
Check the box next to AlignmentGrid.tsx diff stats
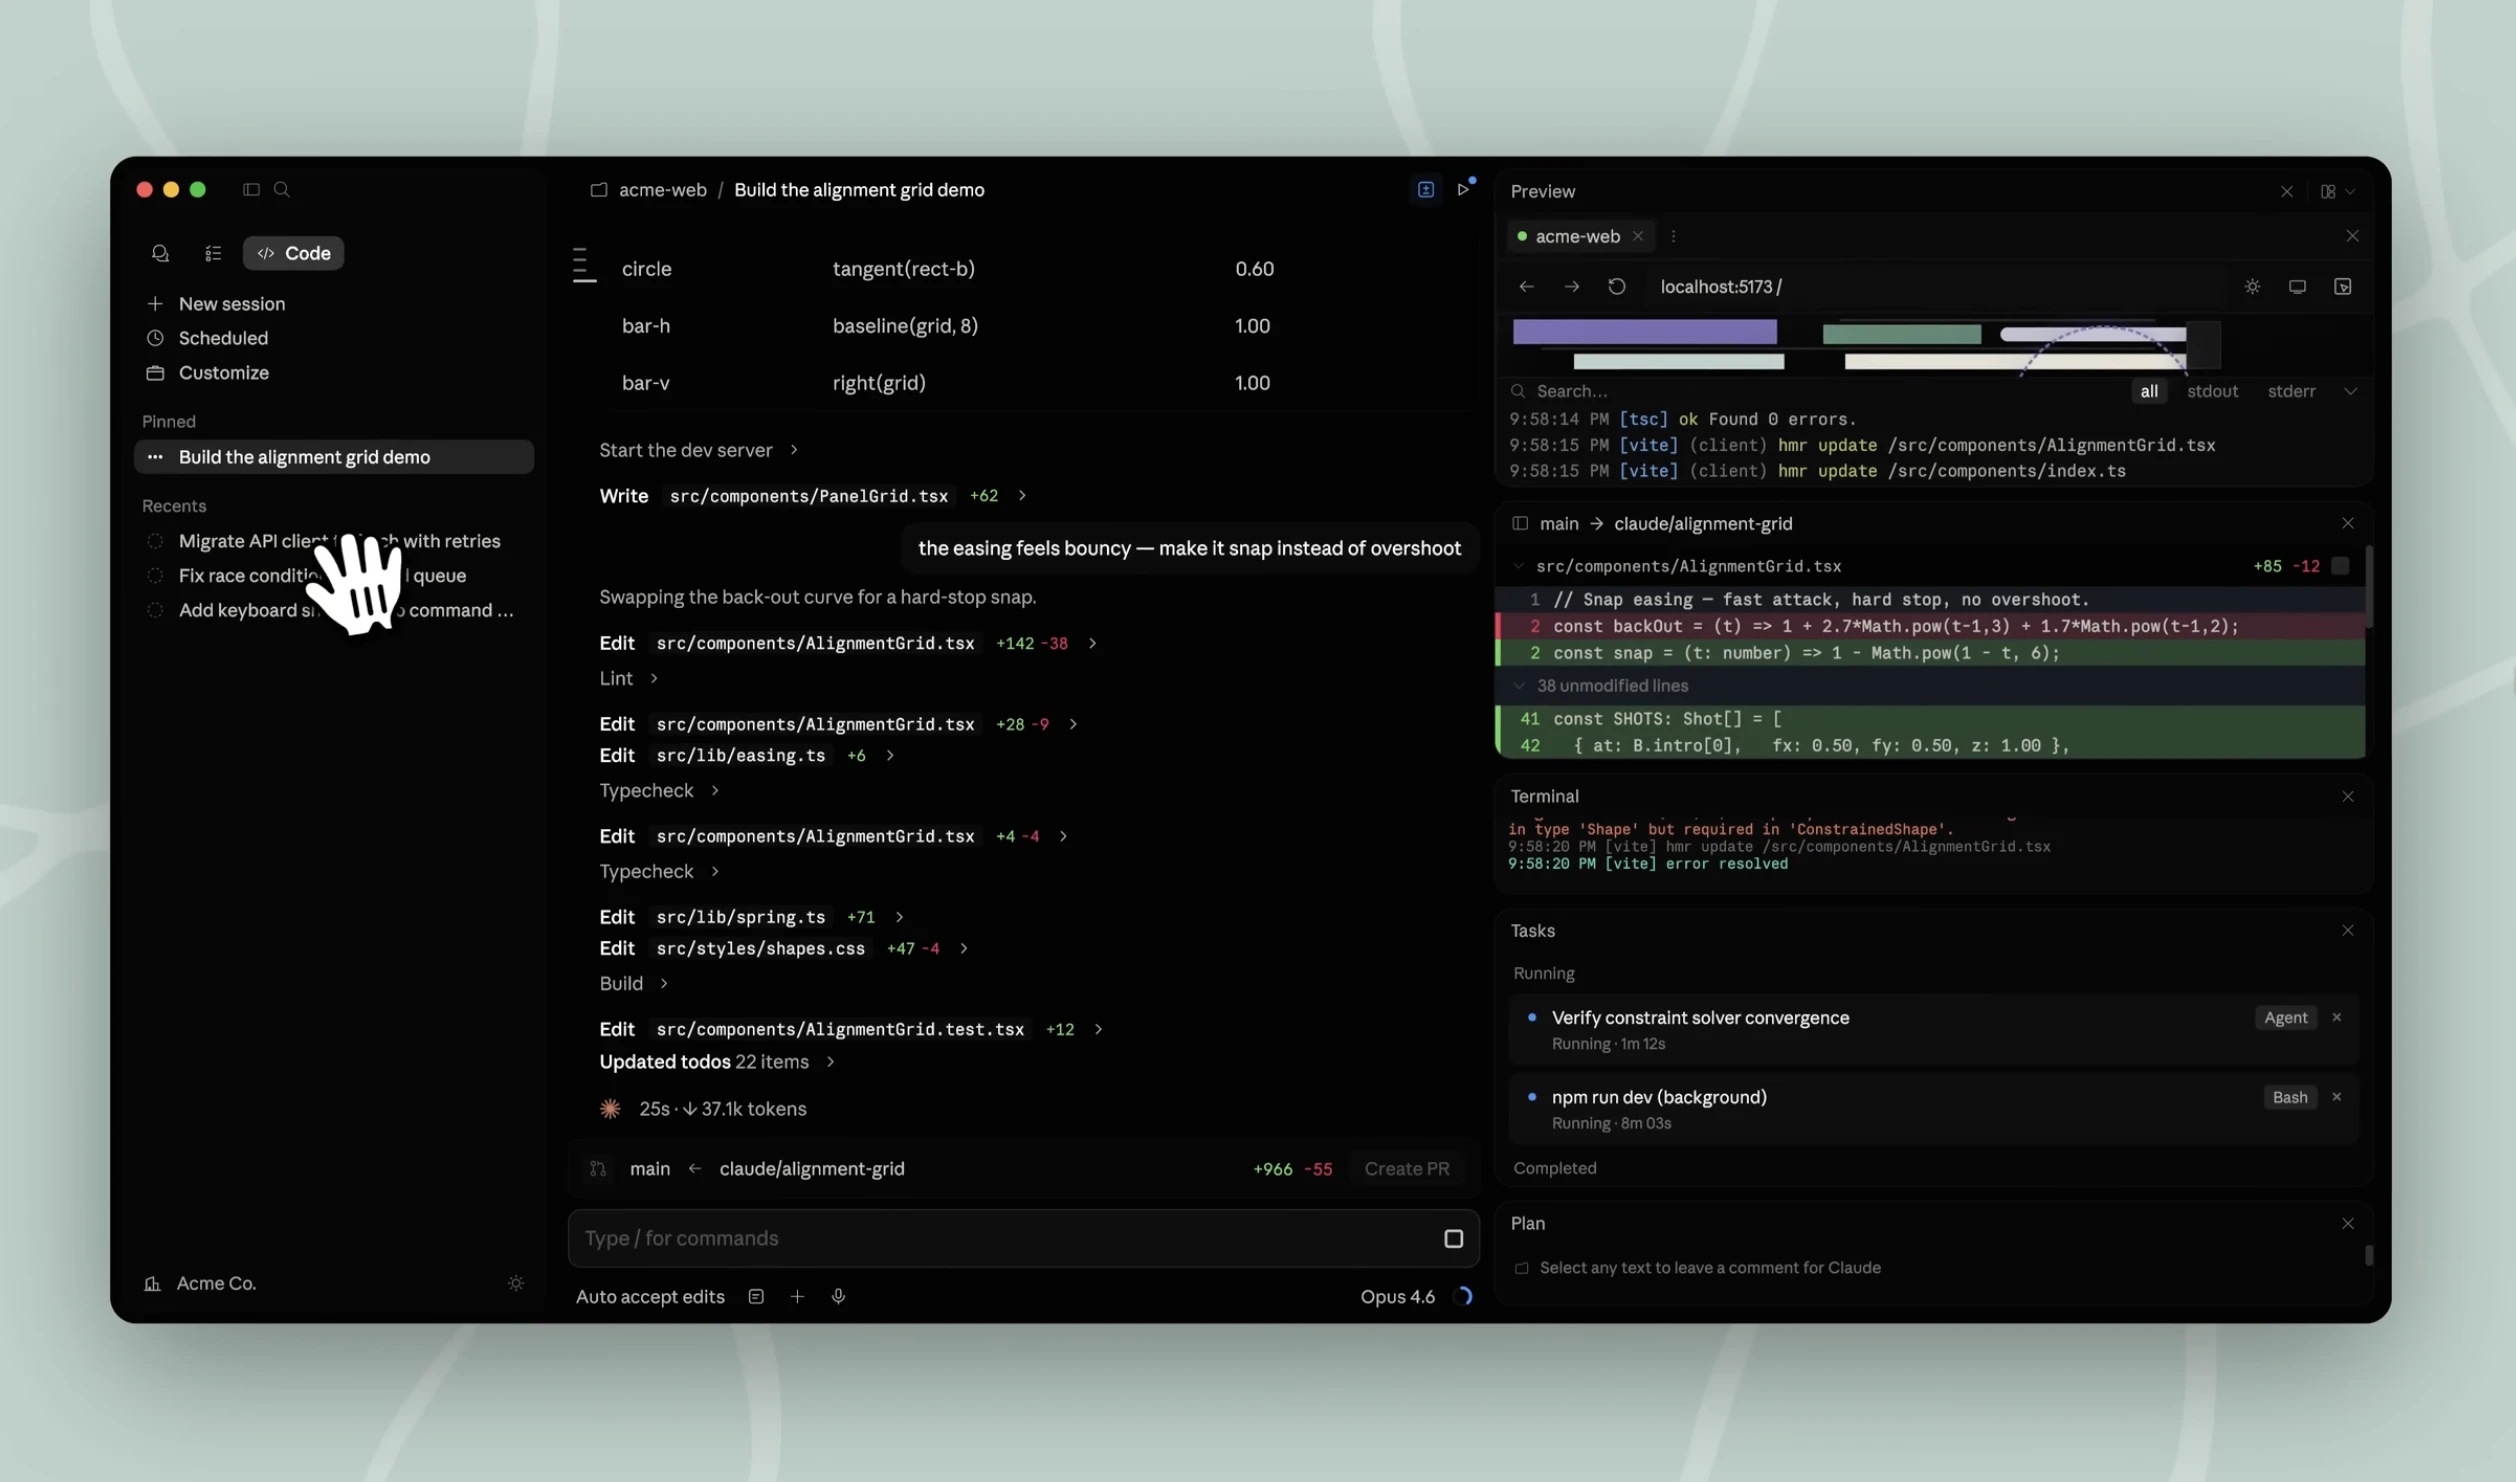2339,566
